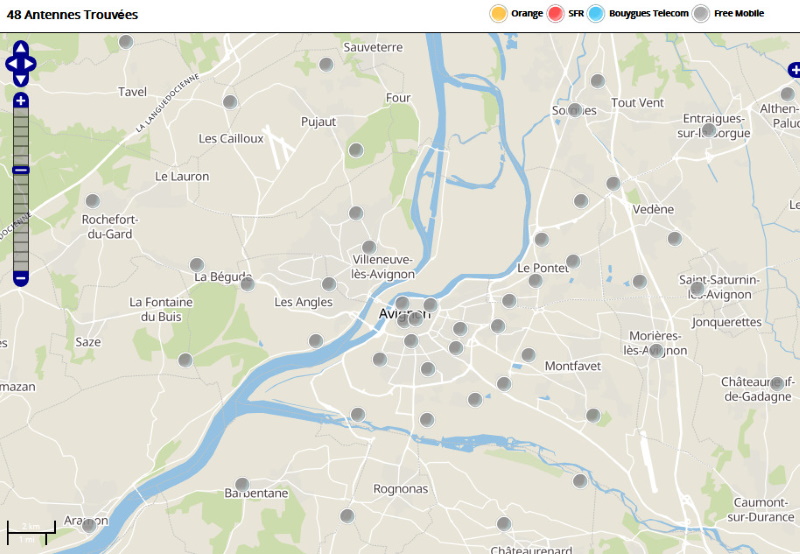
Task: Pan the map right with arrow control
Action: point(32,64)
